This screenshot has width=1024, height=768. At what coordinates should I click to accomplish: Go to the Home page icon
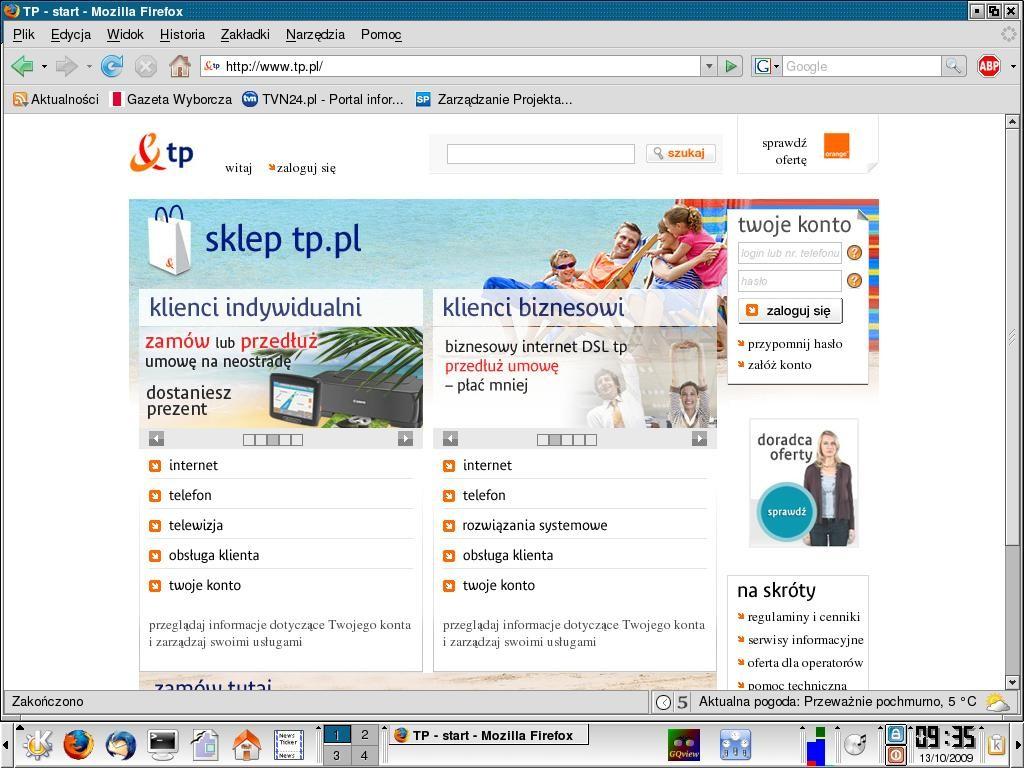(180, 66)
